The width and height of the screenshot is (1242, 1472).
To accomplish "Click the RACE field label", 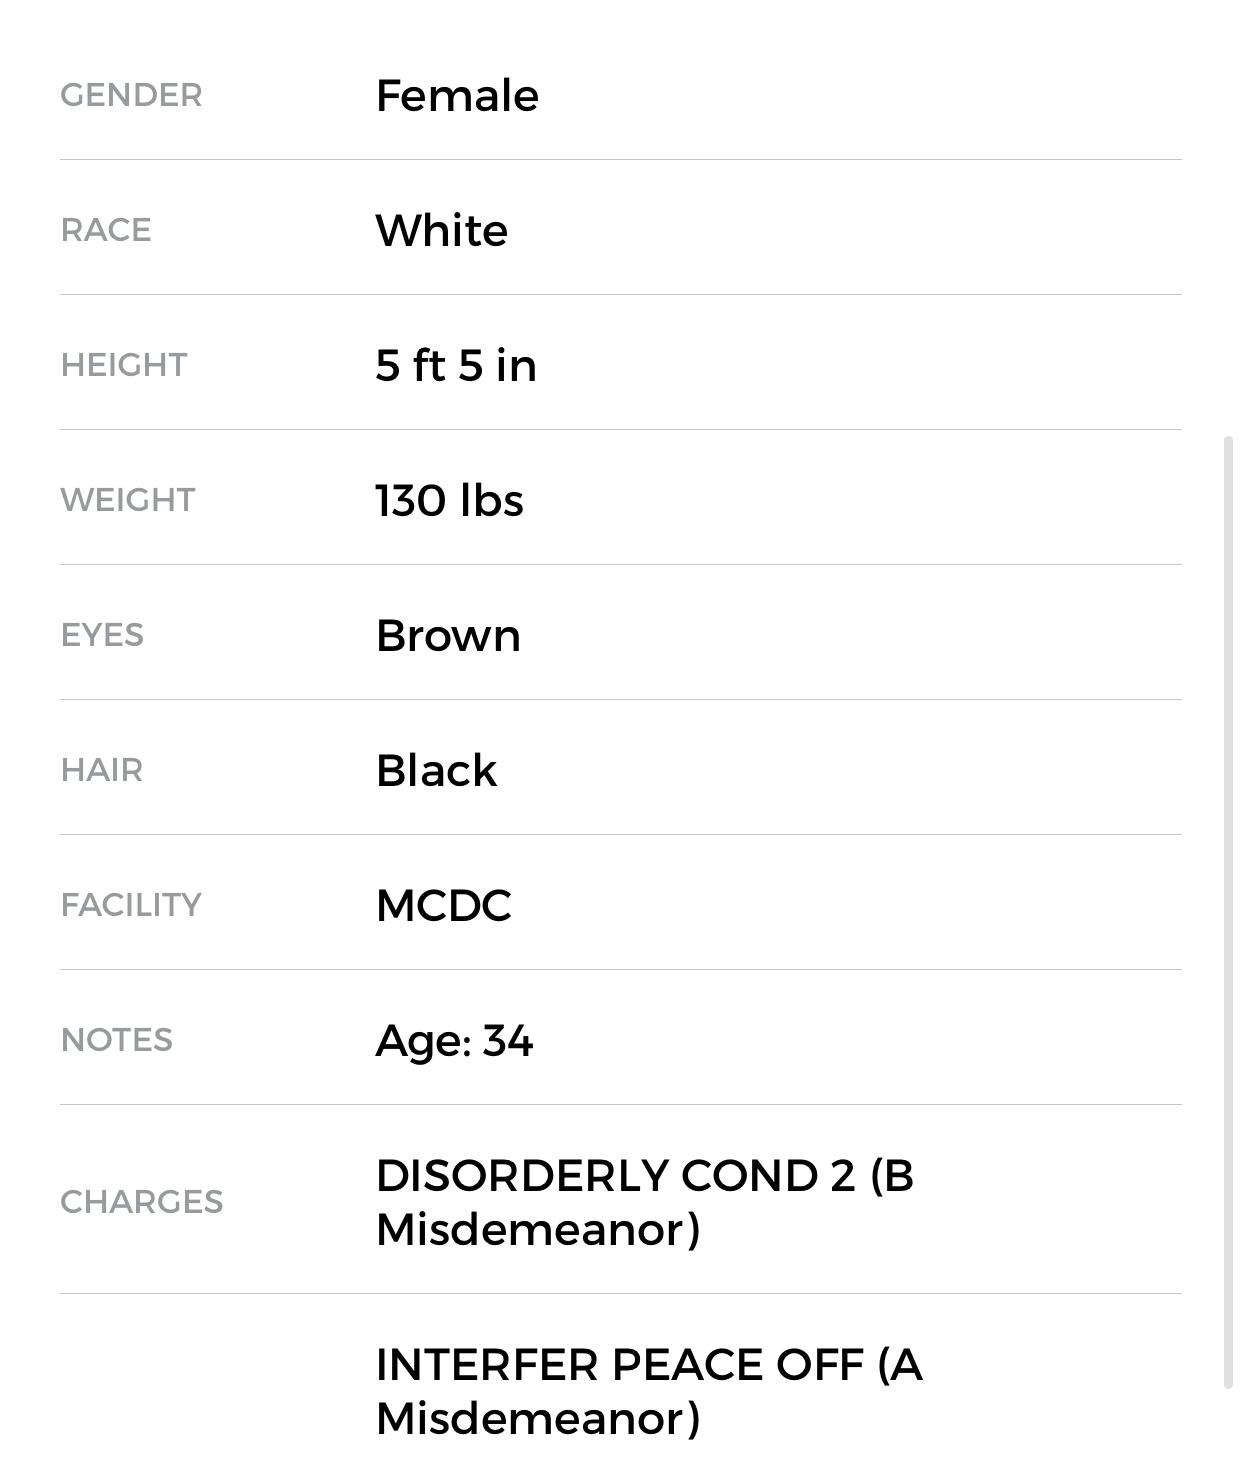I will point(106,230).
